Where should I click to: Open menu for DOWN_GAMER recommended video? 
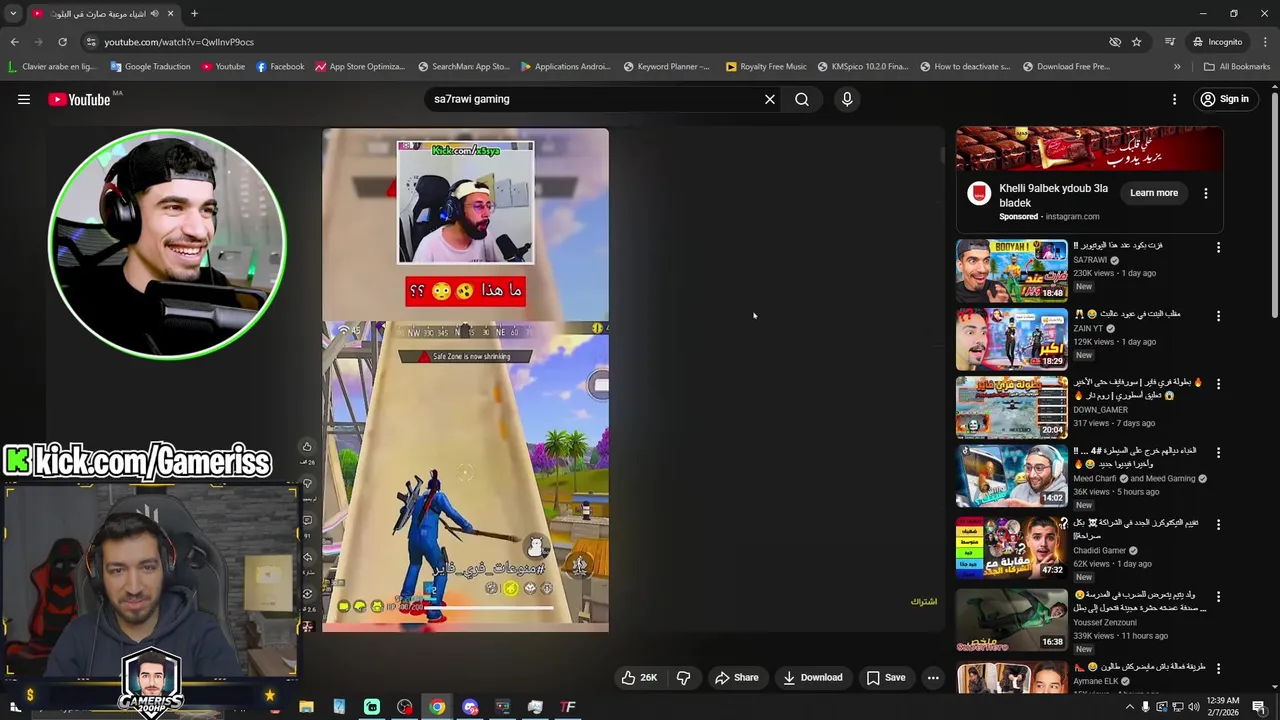(1218, 384)
